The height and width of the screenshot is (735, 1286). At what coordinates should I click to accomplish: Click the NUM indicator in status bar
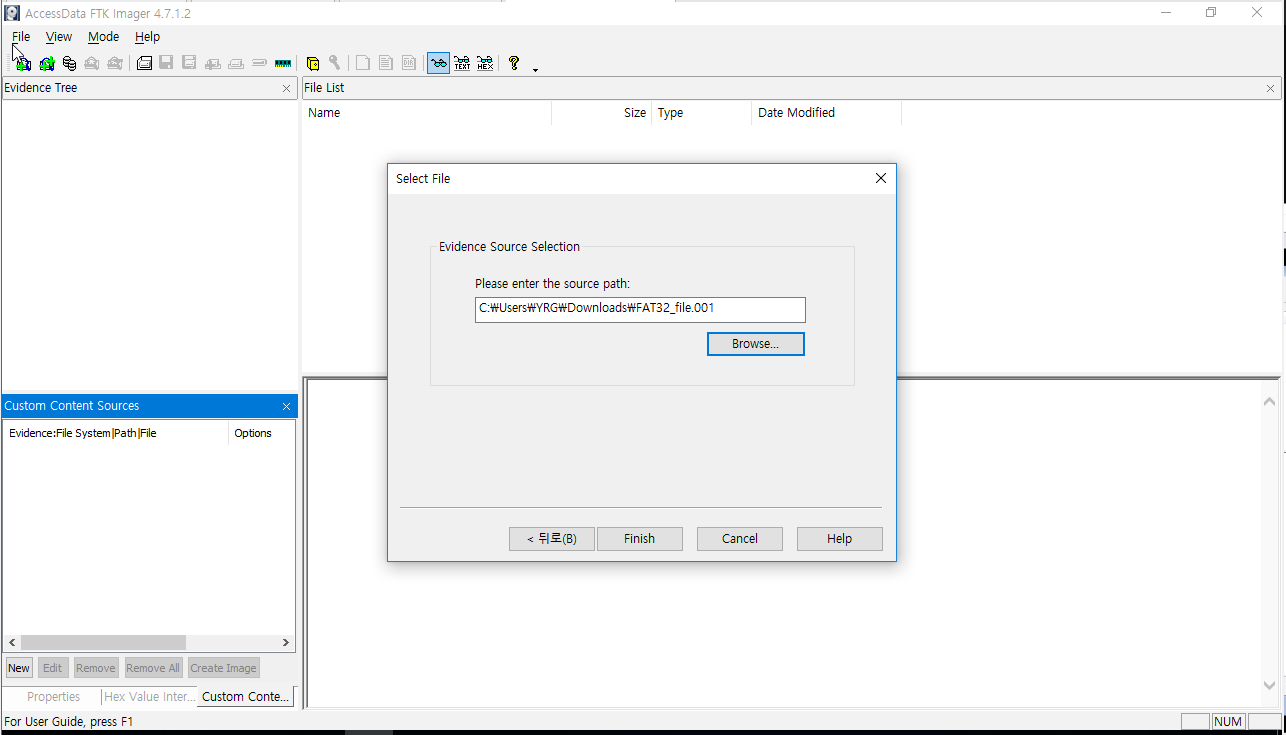click(x=1228, y=721)
